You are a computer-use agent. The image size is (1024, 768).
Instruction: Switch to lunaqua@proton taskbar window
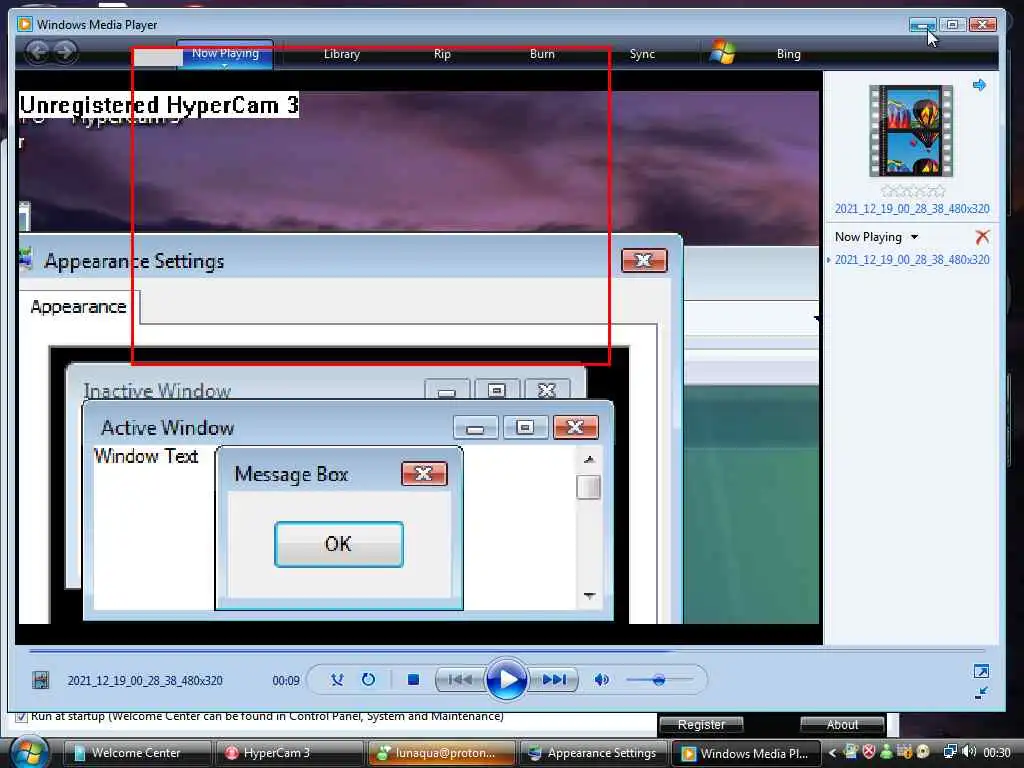[441, 753]
